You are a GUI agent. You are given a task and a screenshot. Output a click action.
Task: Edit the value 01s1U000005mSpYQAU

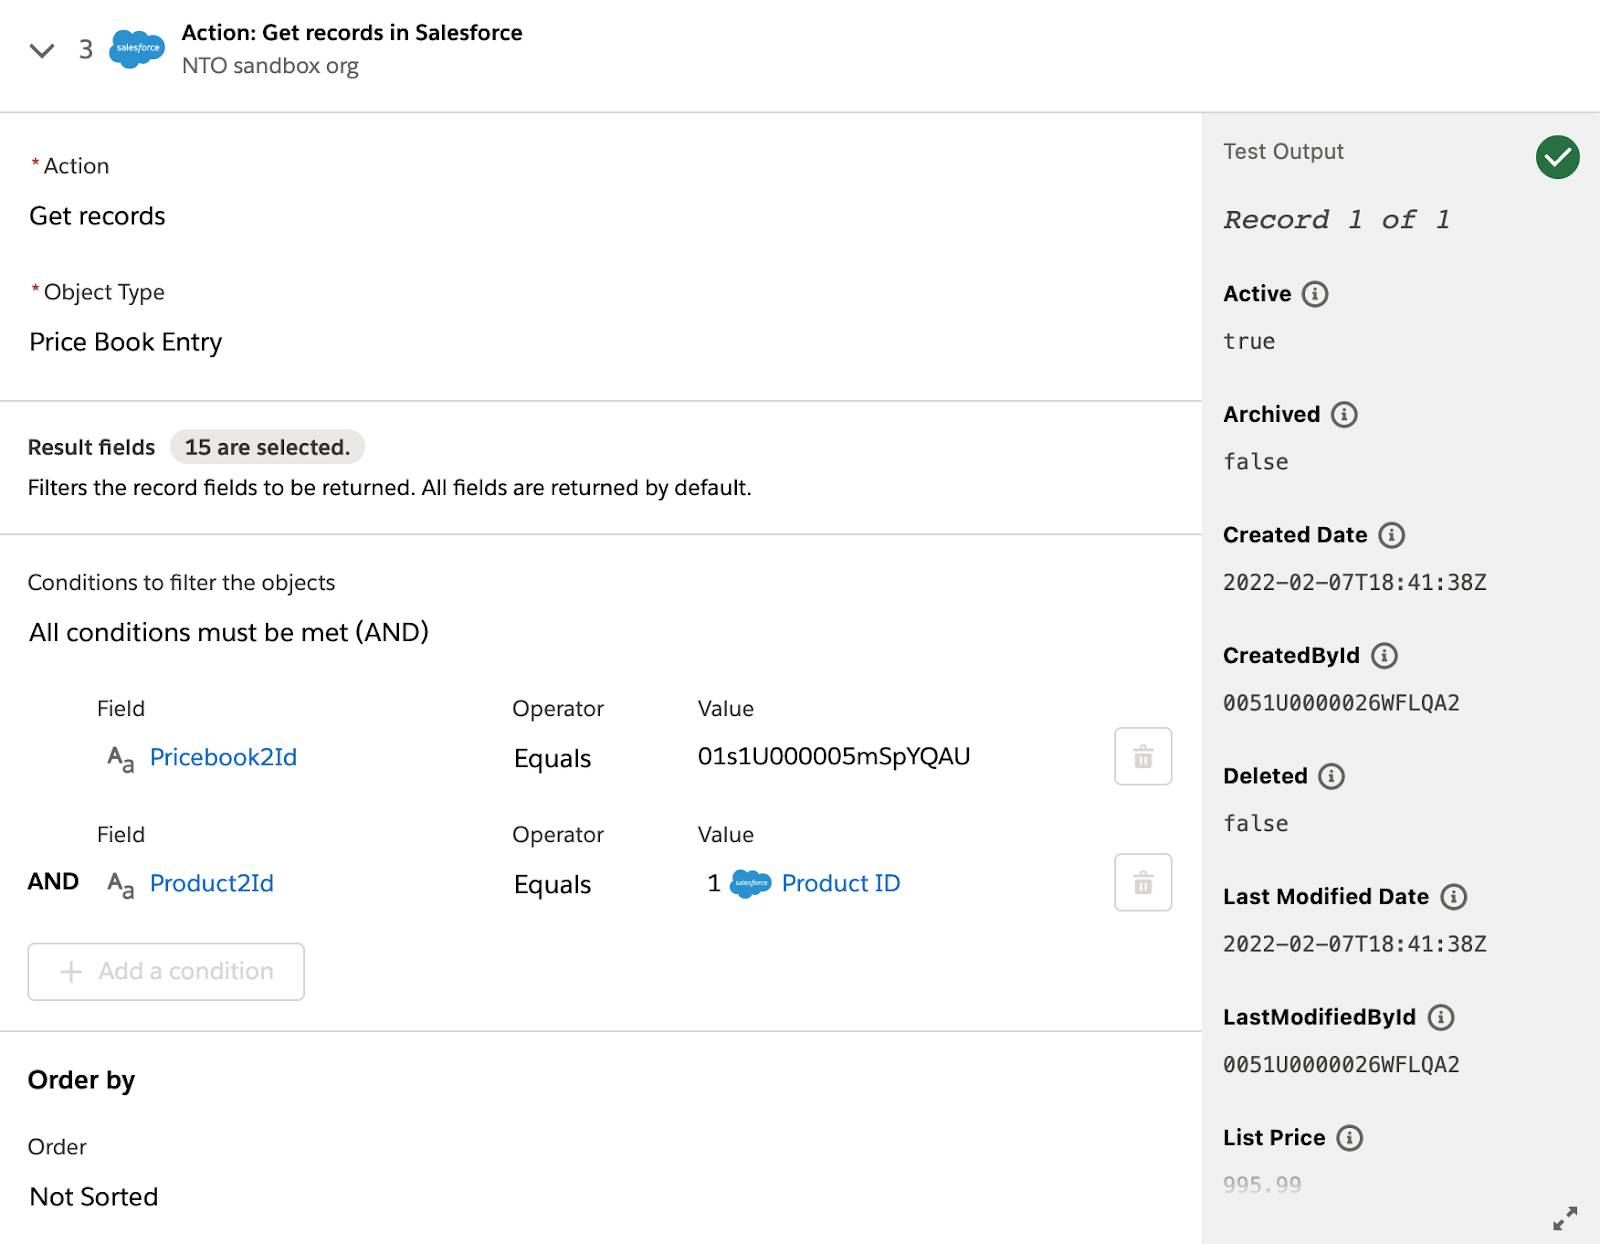pyautogui.click(x=834, y=756)
